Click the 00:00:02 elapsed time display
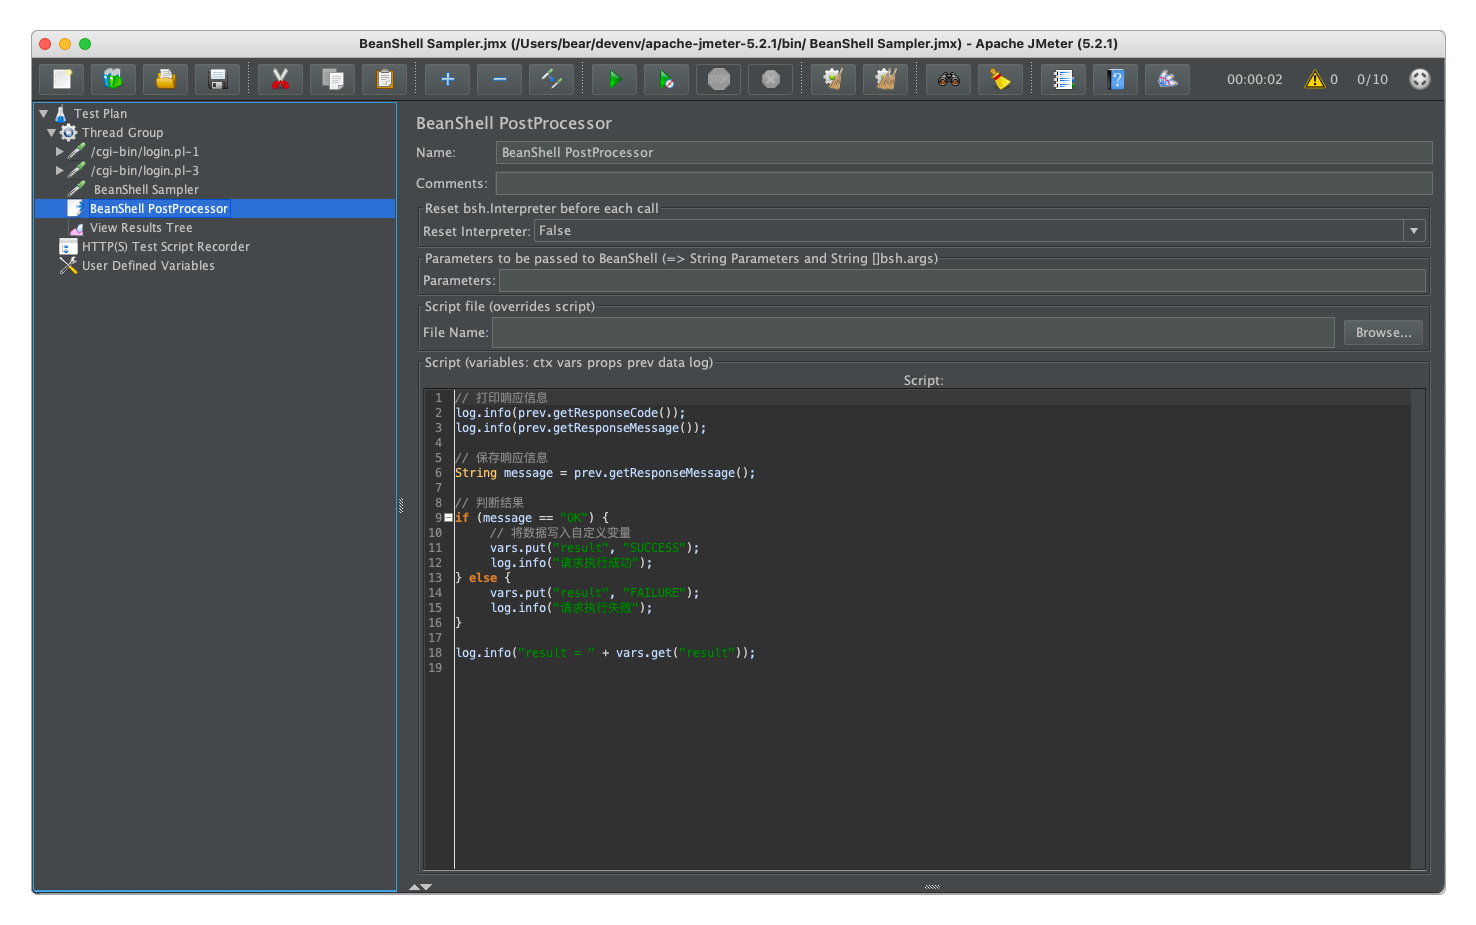Screen dimensions: 1476x925 point(1254,79)
